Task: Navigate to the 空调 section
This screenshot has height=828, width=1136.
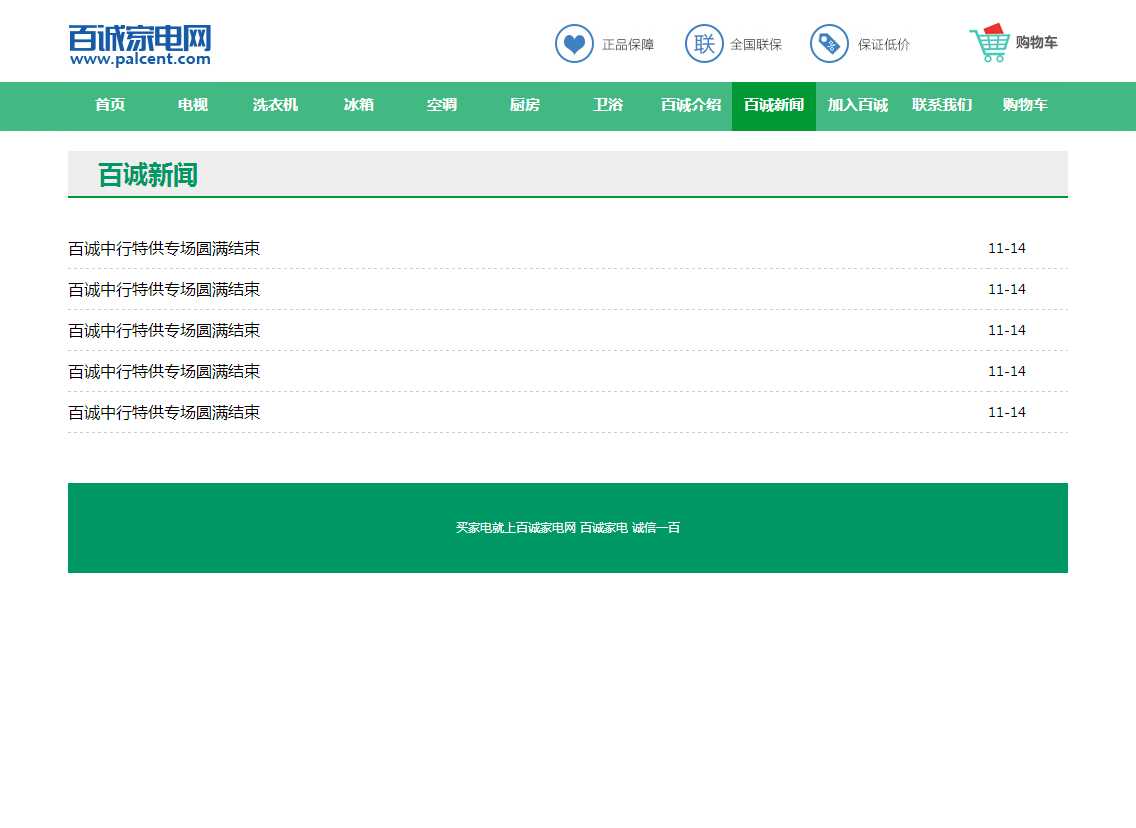Action: pos(441,105)
